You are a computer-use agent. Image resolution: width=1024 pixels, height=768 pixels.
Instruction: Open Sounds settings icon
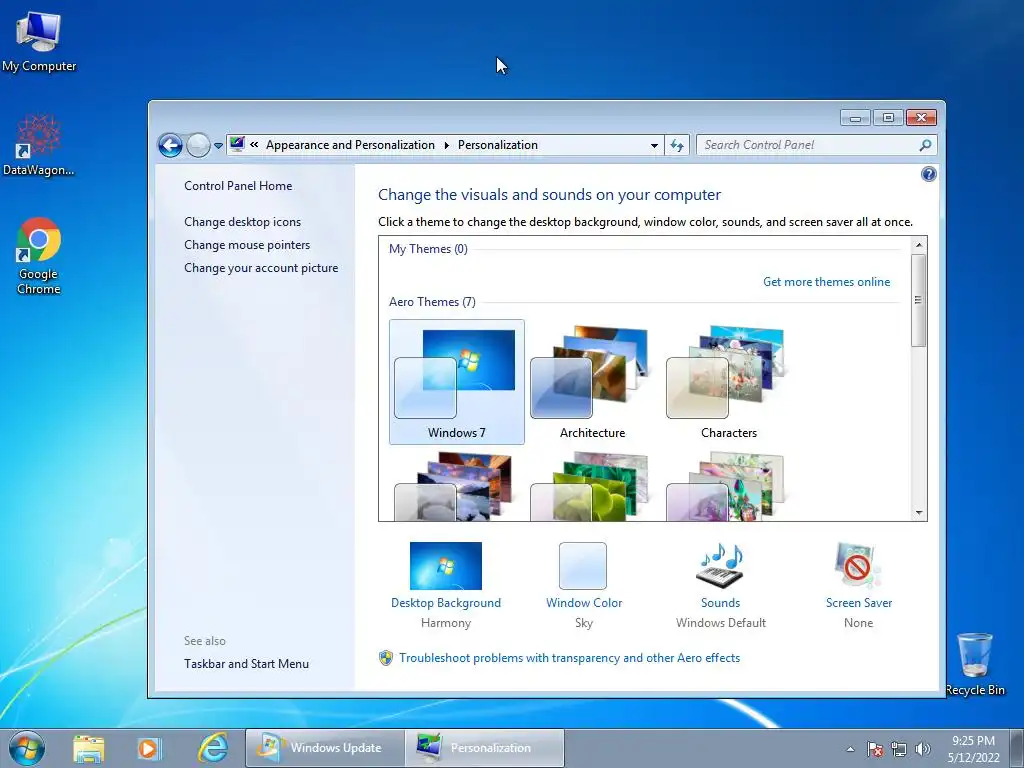click(720, 566)
